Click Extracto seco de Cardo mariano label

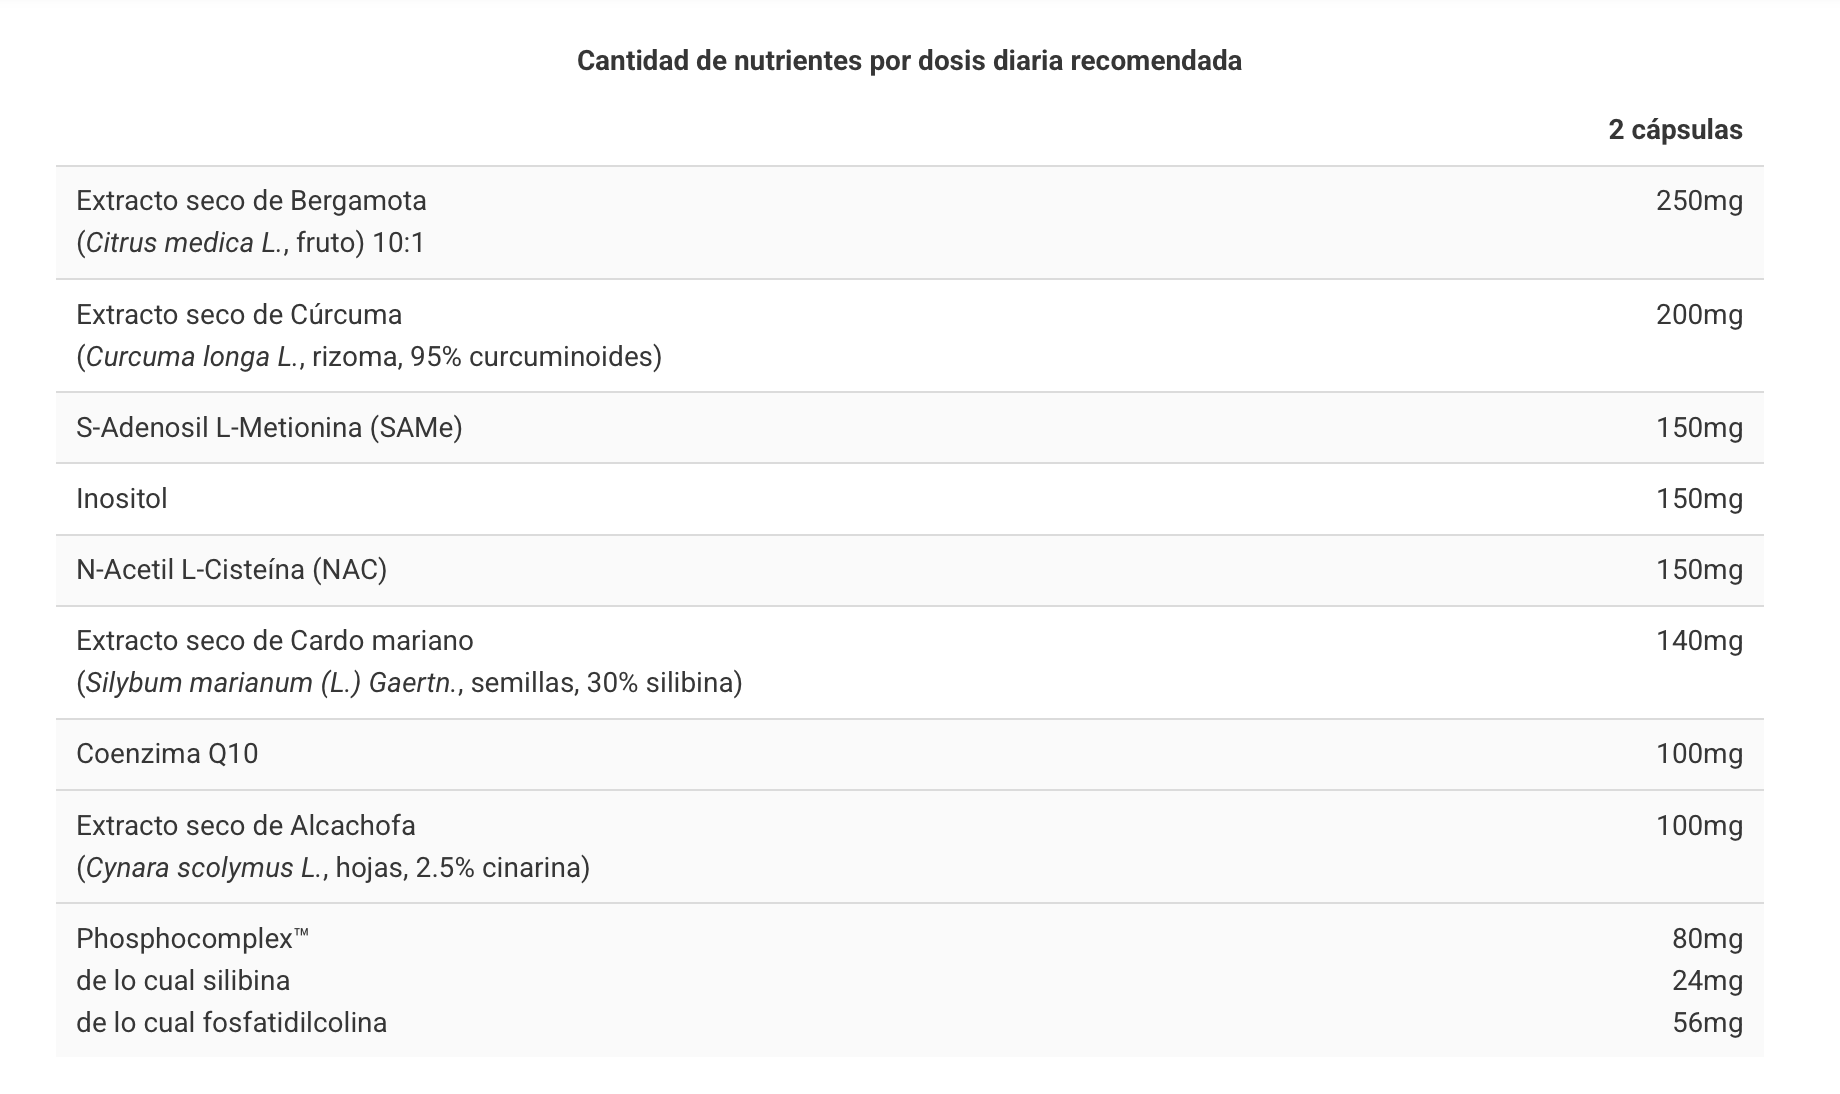point(275,641)
